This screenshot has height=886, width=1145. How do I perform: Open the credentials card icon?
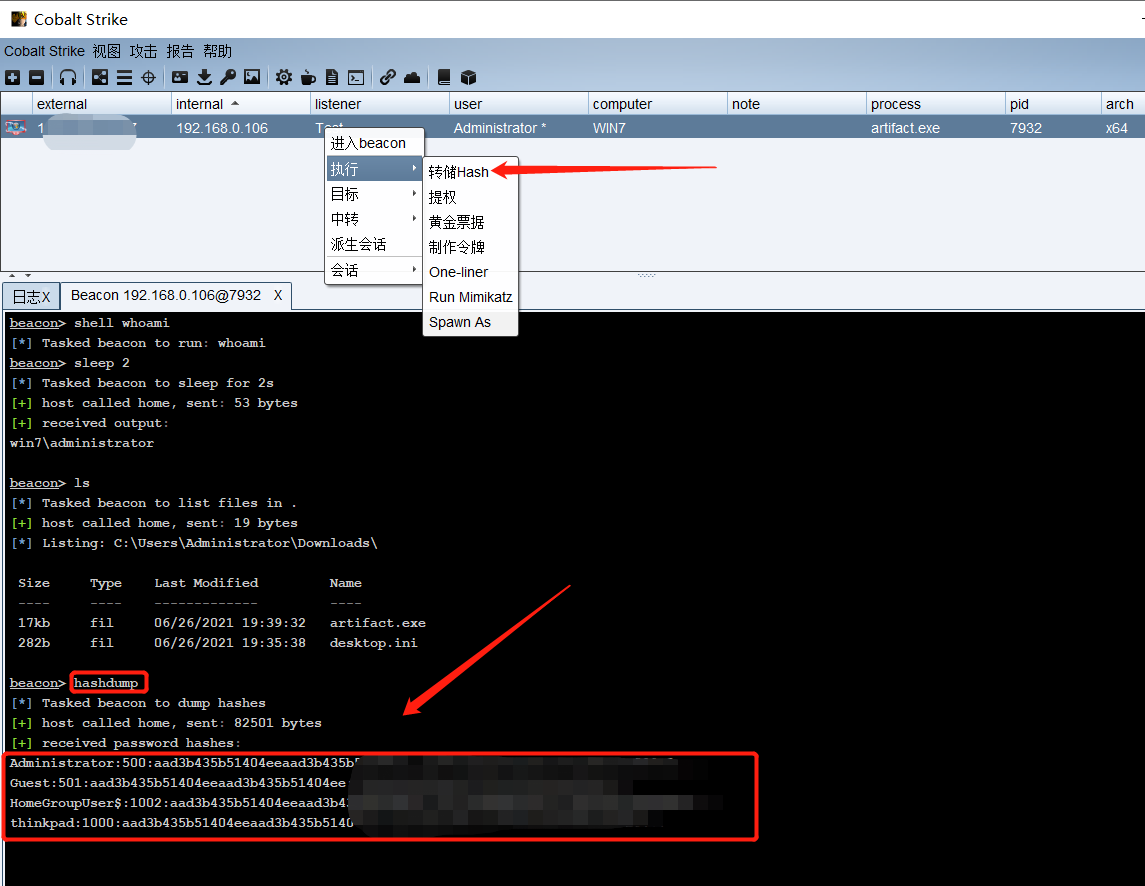(x=180, y=77)
